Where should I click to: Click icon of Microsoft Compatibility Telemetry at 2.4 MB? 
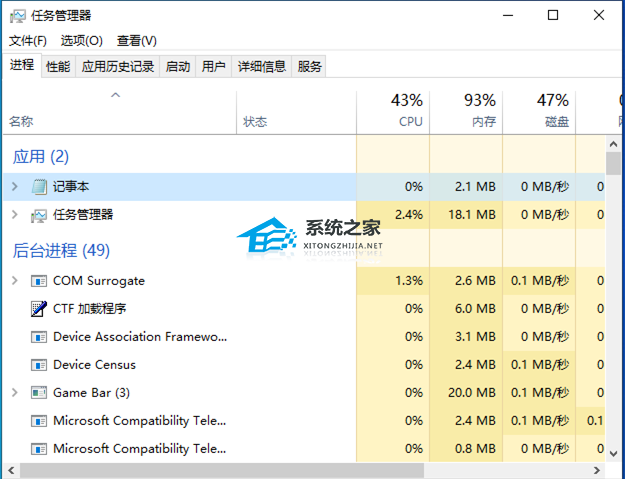point(39,421)
